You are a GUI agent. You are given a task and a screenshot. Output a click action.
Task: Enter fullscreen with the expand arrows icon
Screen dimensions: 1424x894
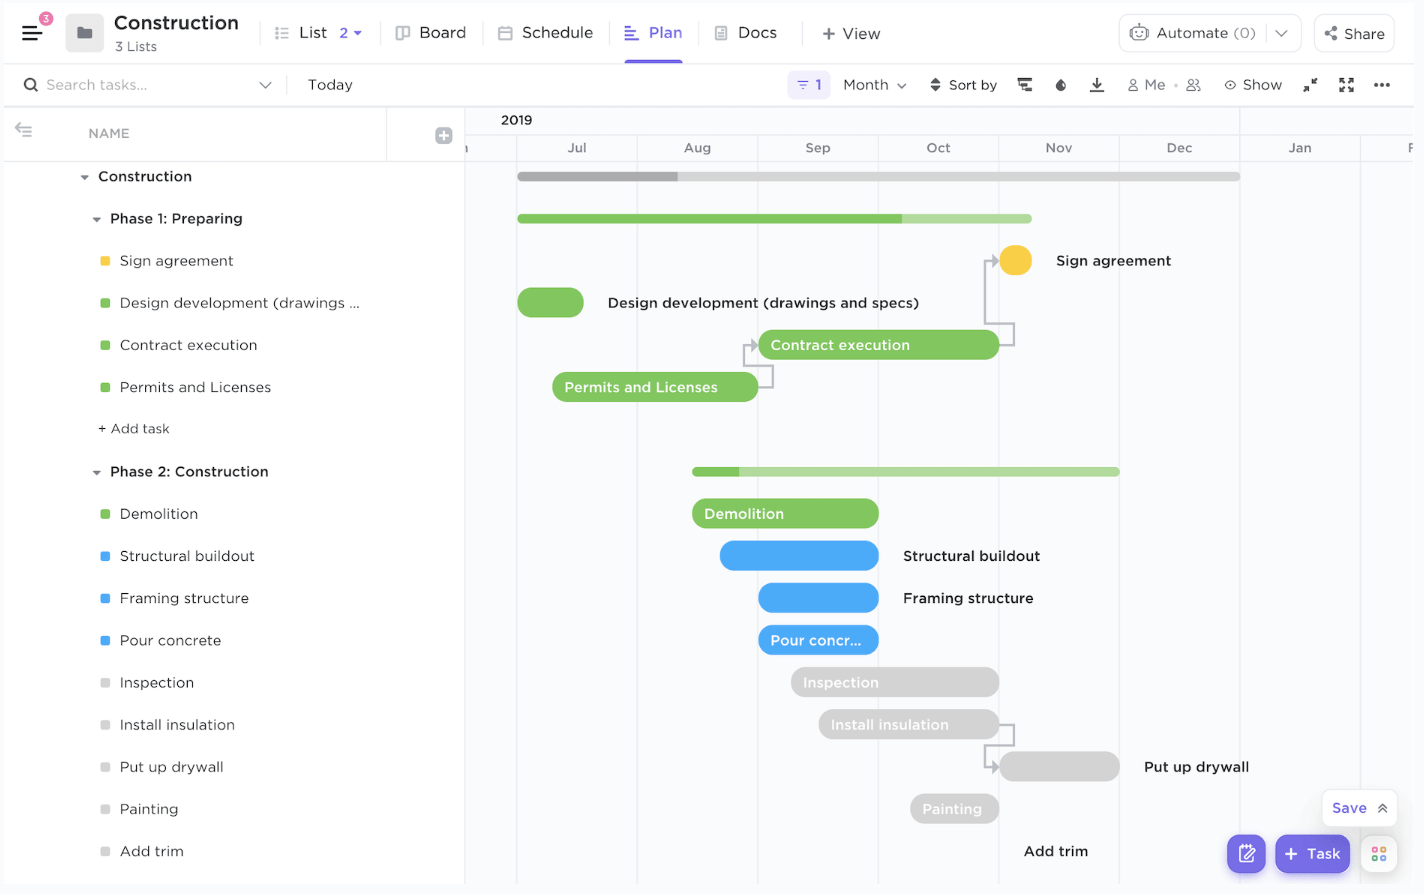(x=1346, y=85)
